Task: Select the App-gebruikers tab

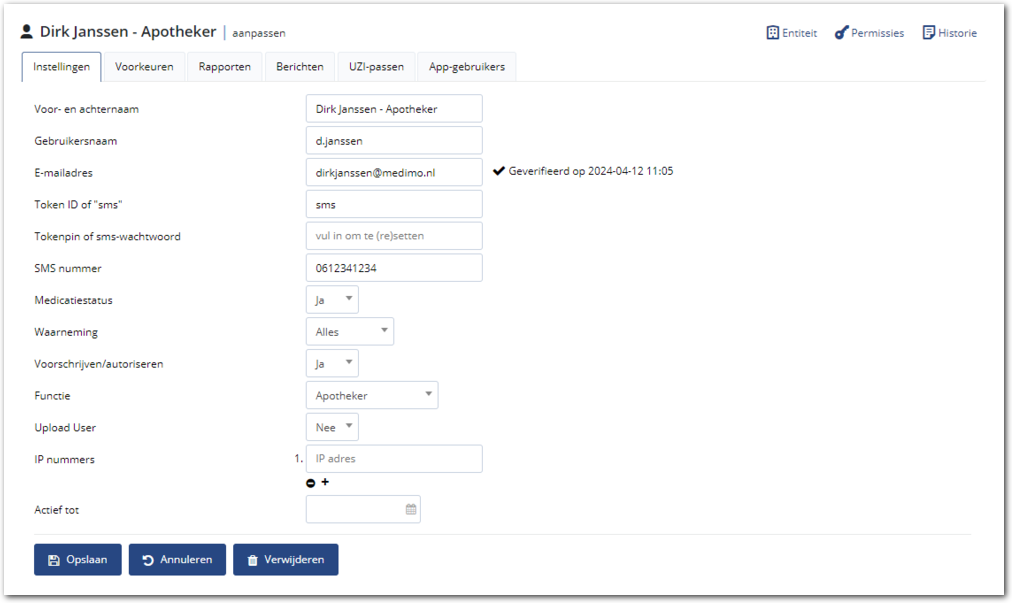Action: (466, 67)
